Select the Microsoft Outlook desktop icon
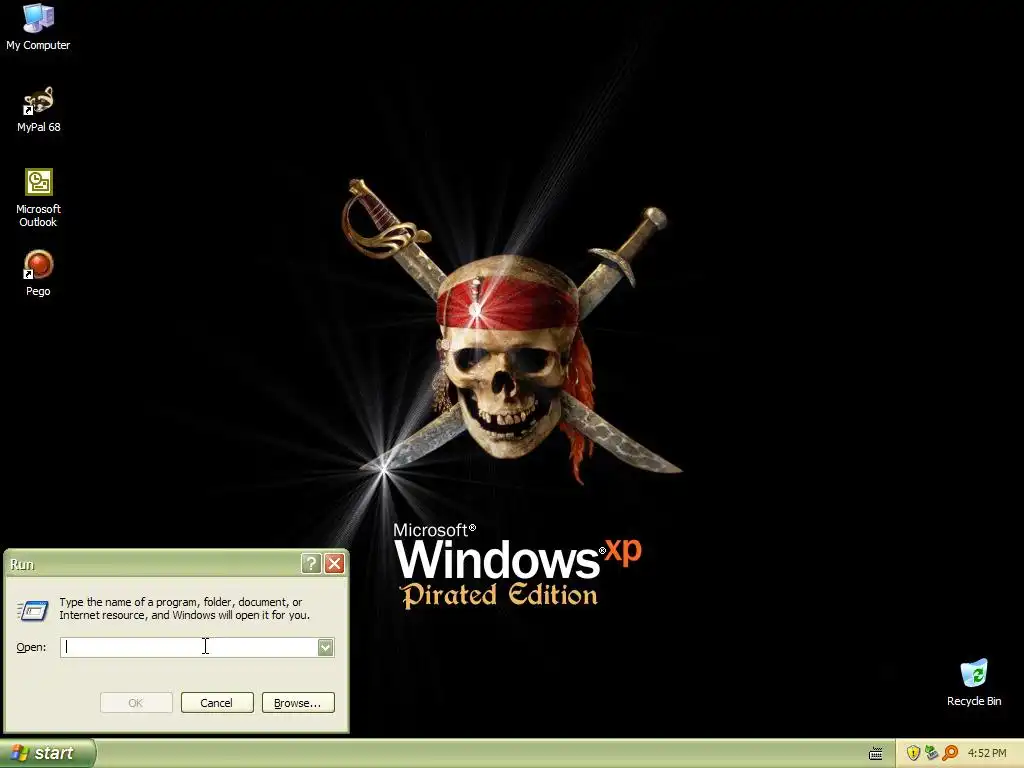This screenshot has height=768, width=1024. coord(38,198)
